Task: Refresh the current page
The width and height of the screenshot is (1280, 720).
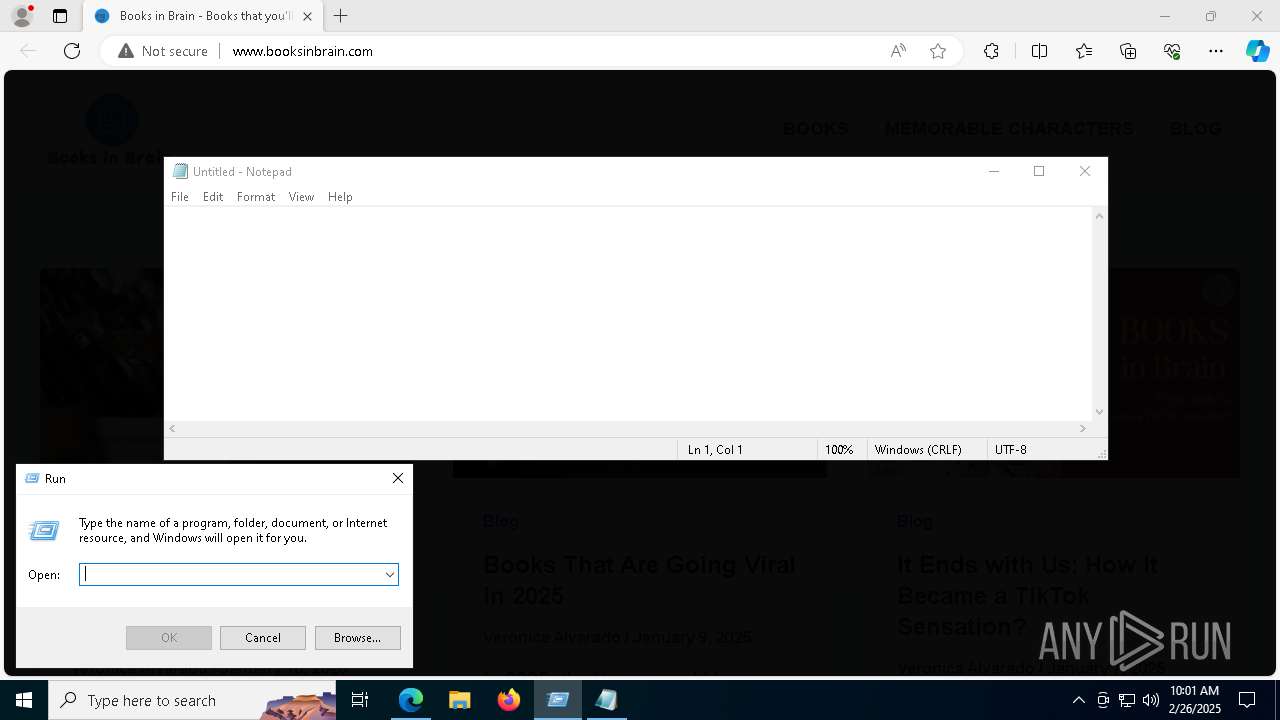Action: 72,51
